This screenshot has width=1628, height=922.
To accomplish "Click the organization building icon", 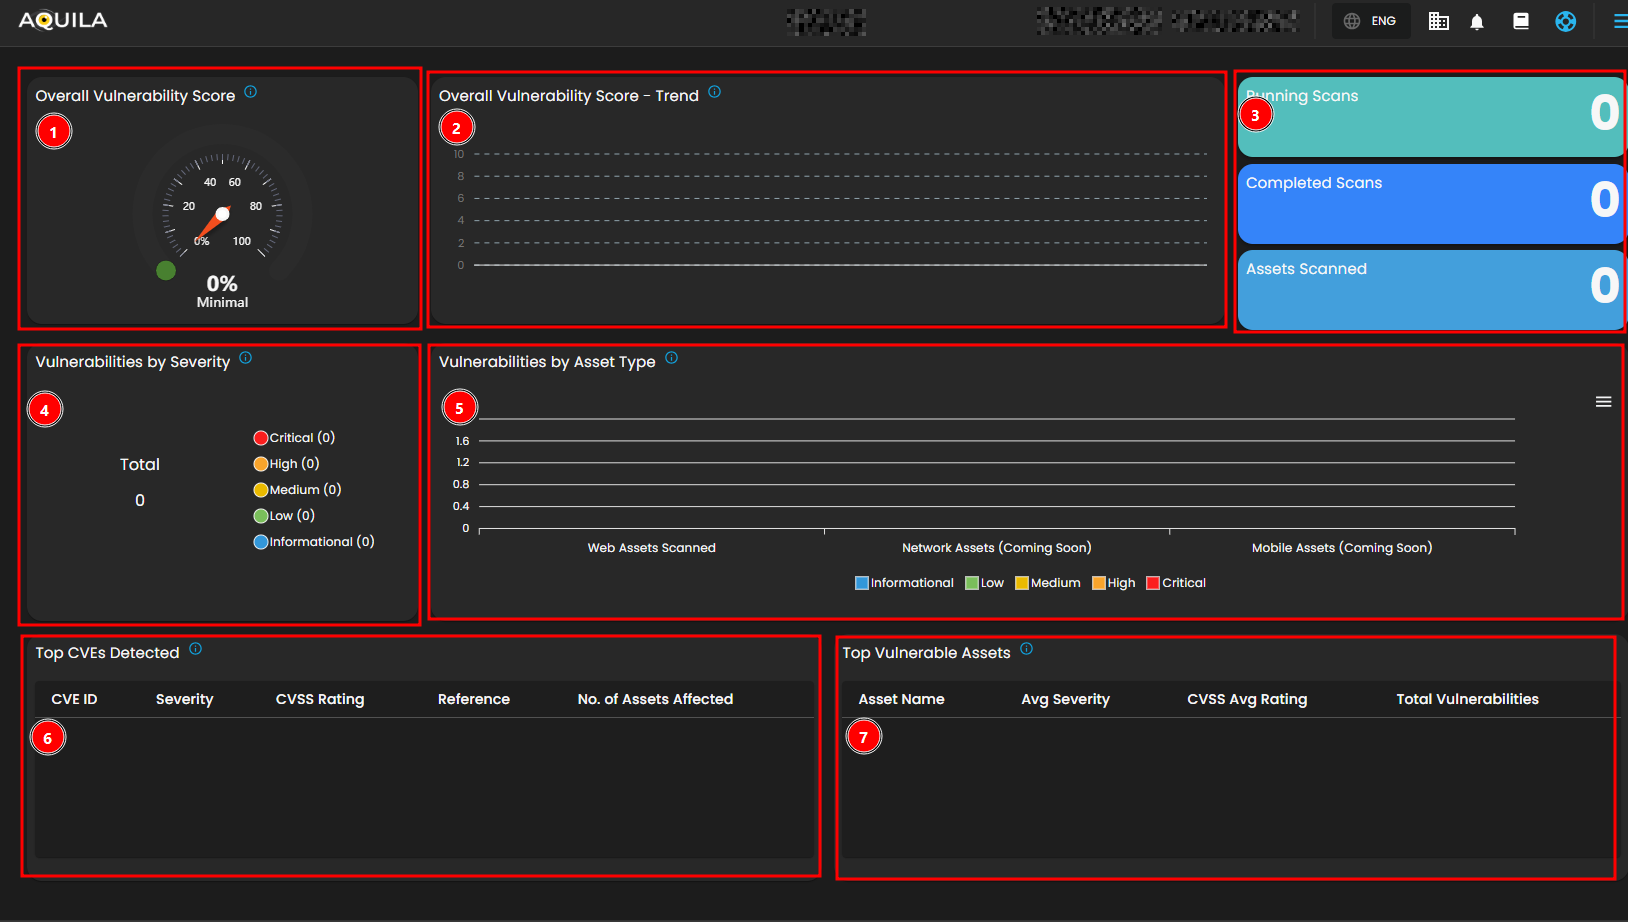I will pyautogui.click(x=1438, y=21).
